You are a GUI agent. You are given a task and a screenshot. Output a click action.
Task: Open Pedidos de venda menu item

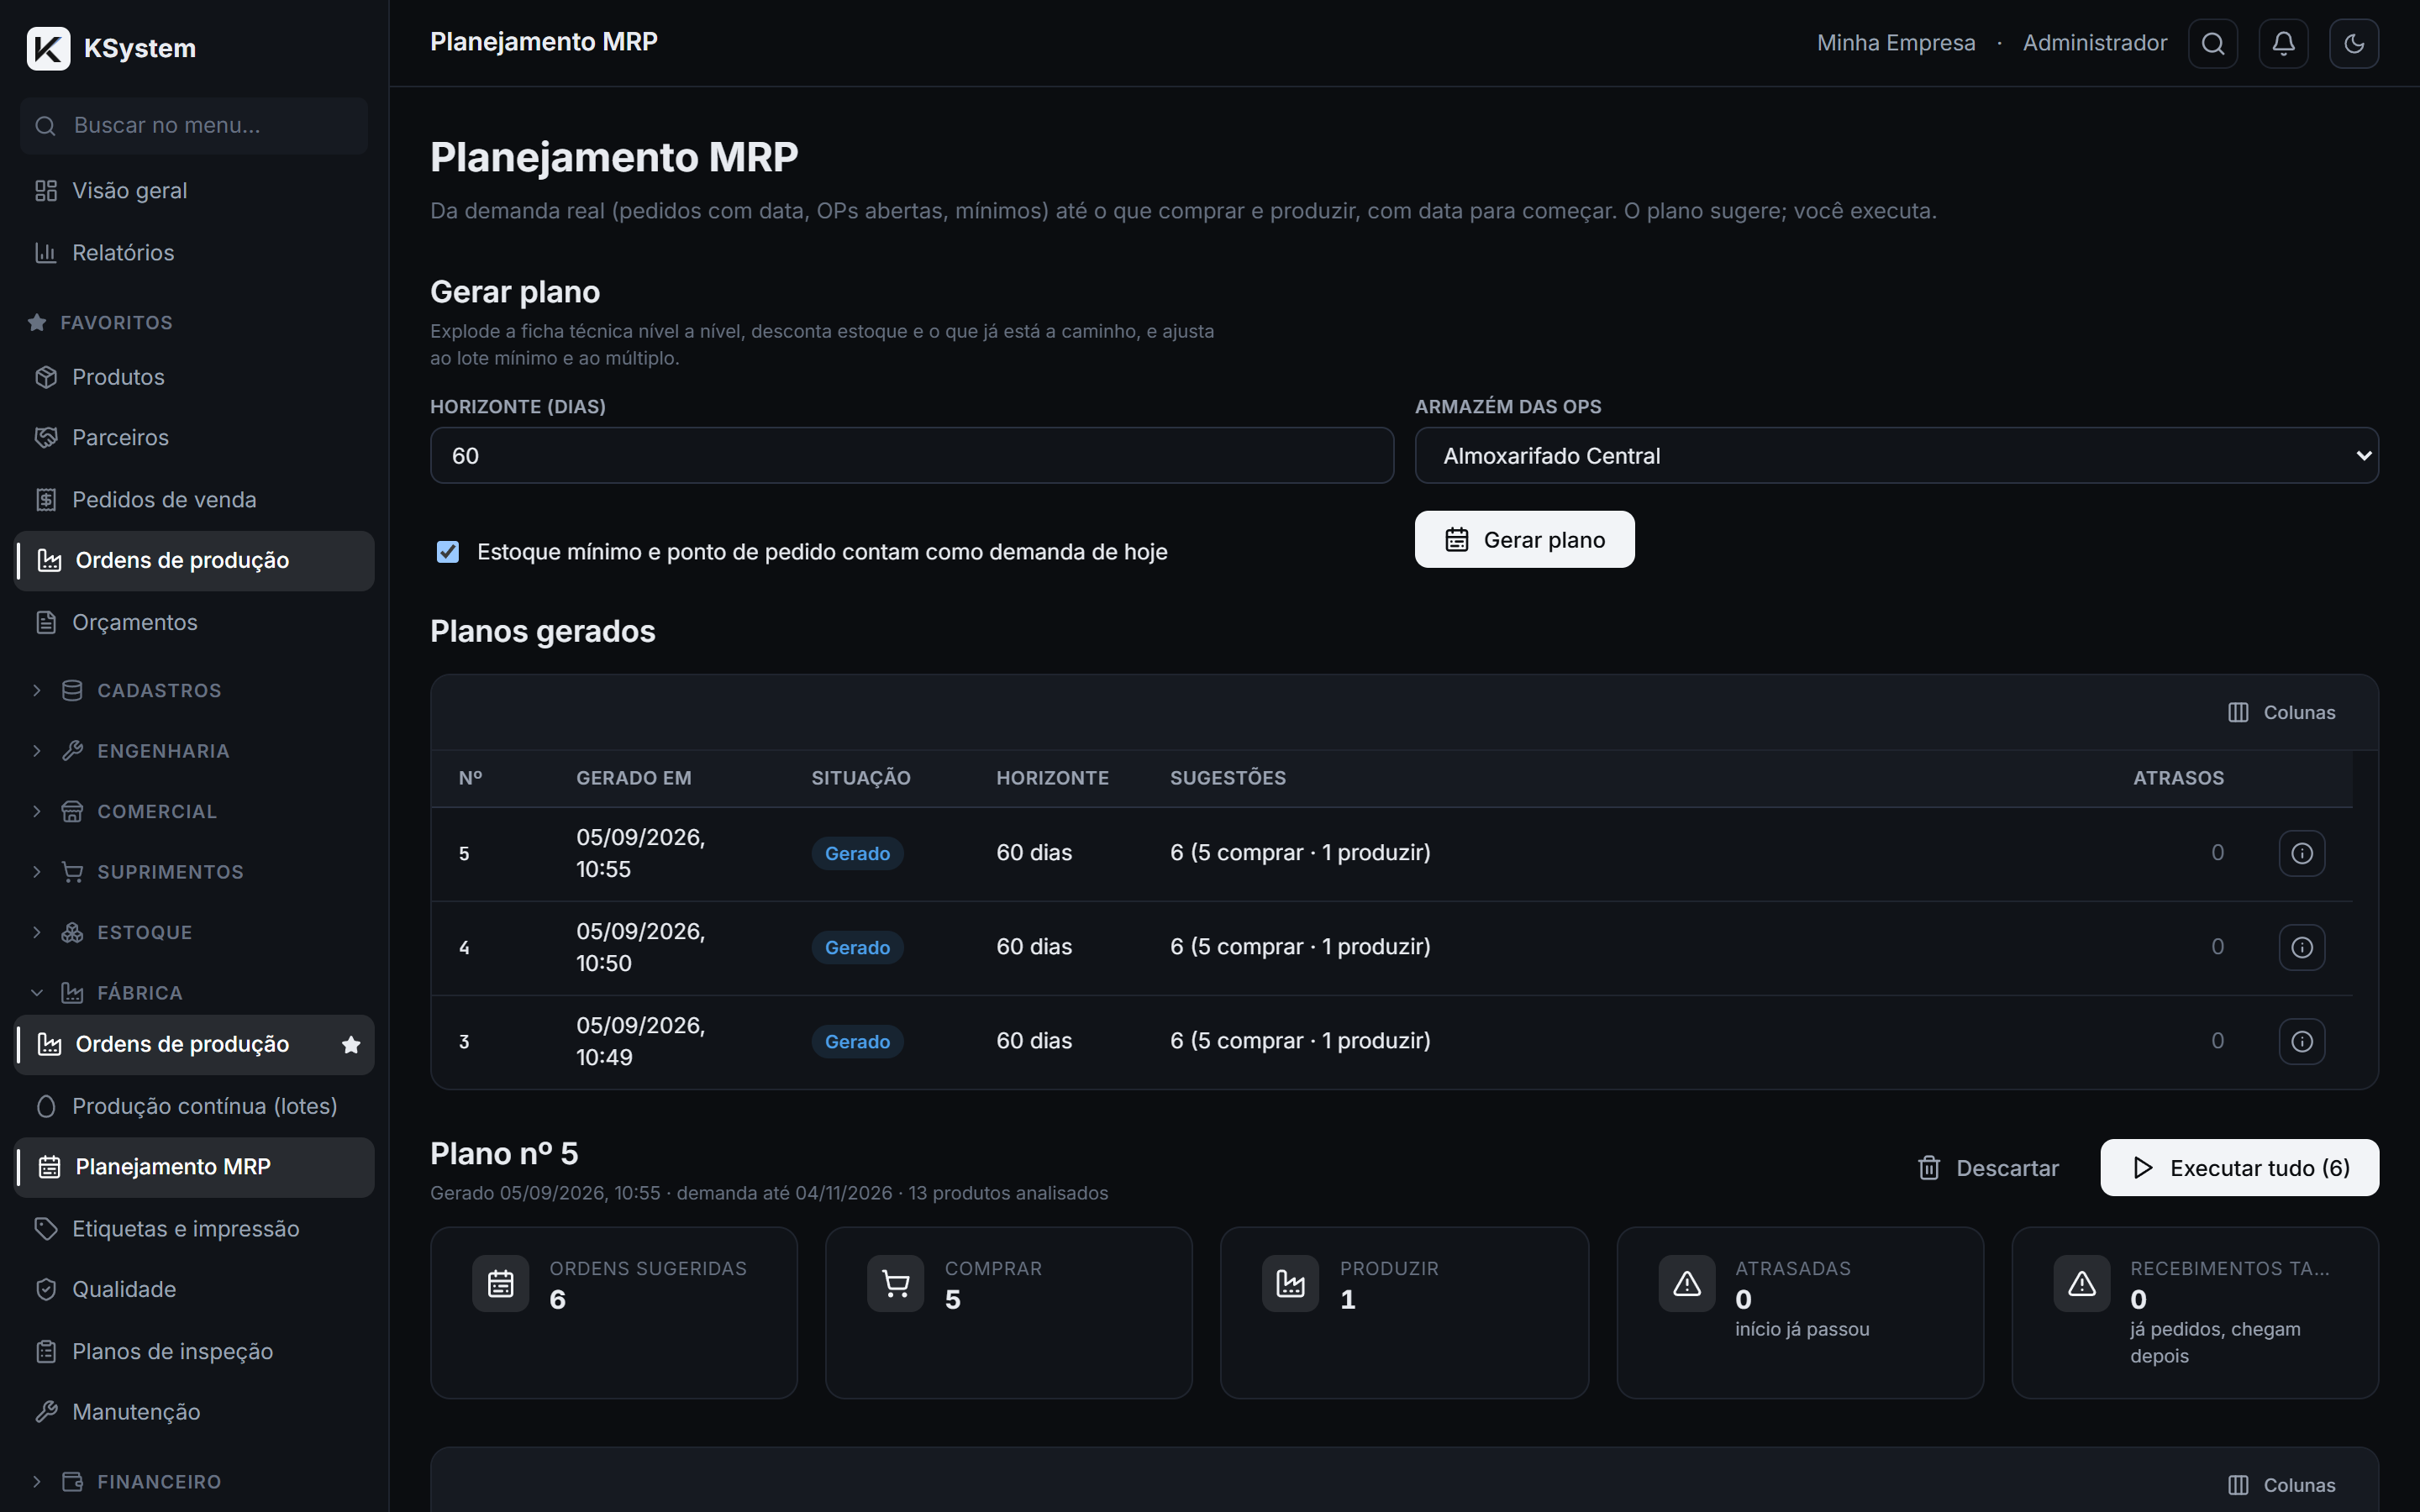click(194, 499)
